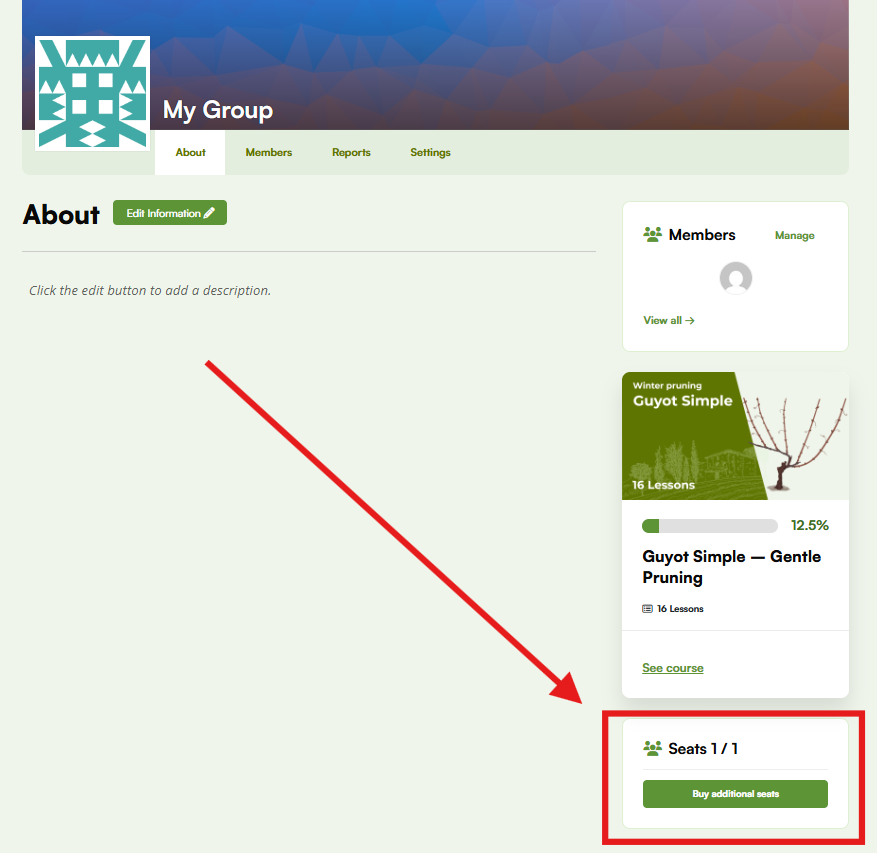Image resolution: width=877 pixels, height=853 pixels.
Task: Click the Guyot Simple — Gentle Pruning title
Action: [732, 567]
